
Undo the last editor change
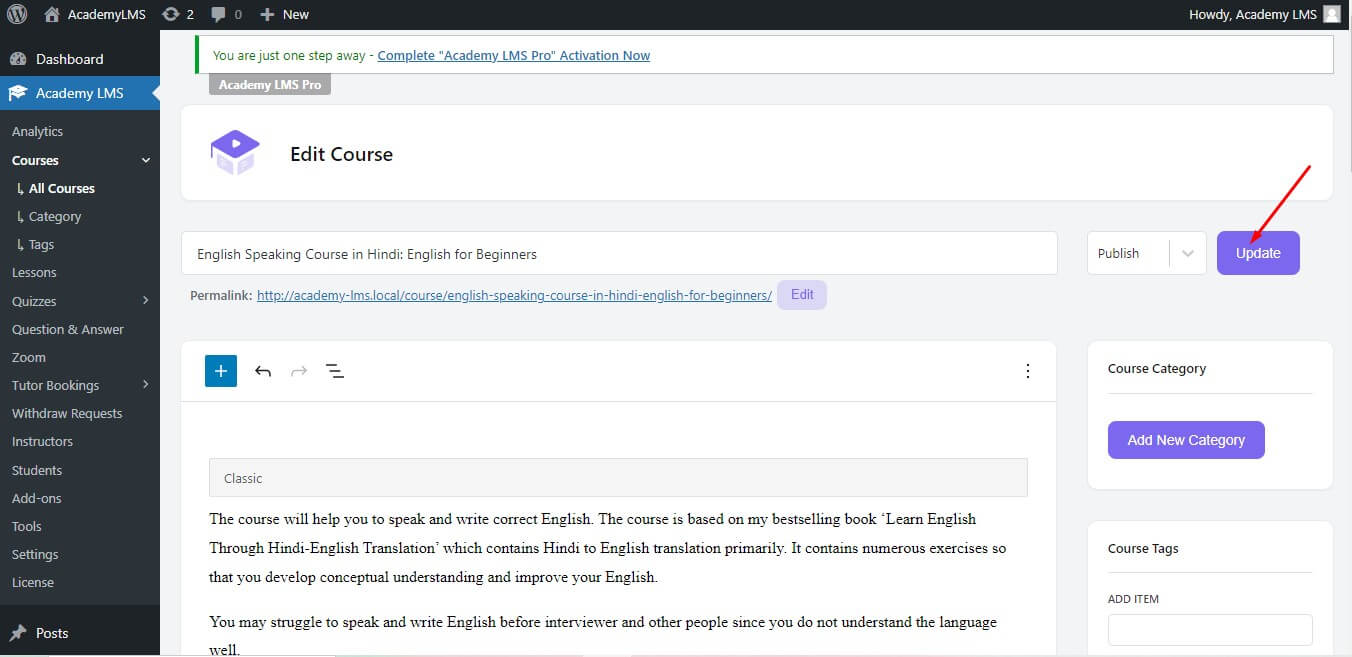coord(263,371)
